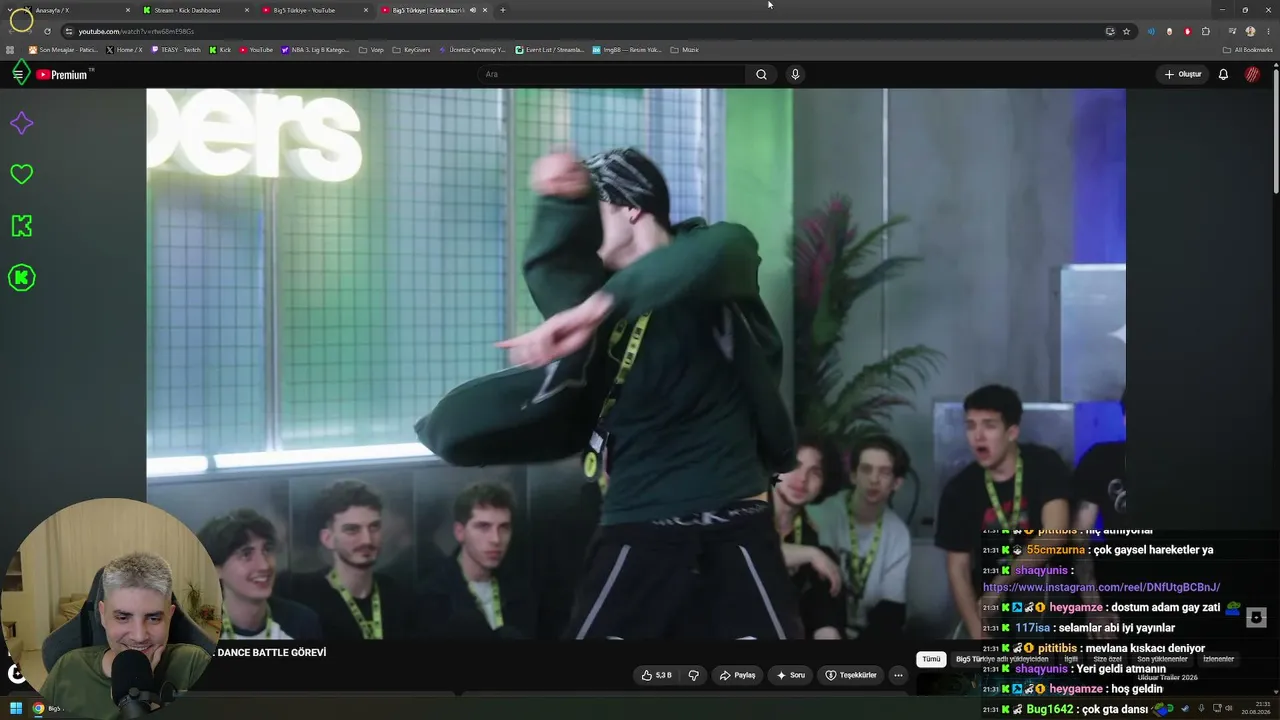Open the Müzik bookmarks folder
Viewport: 1280px width, 720px height.
tap(685, 50)
